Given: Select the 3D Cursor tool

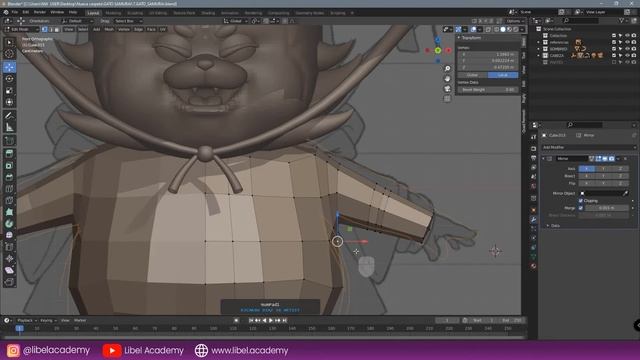Looking at the screenshot, I should click(9, 54).
